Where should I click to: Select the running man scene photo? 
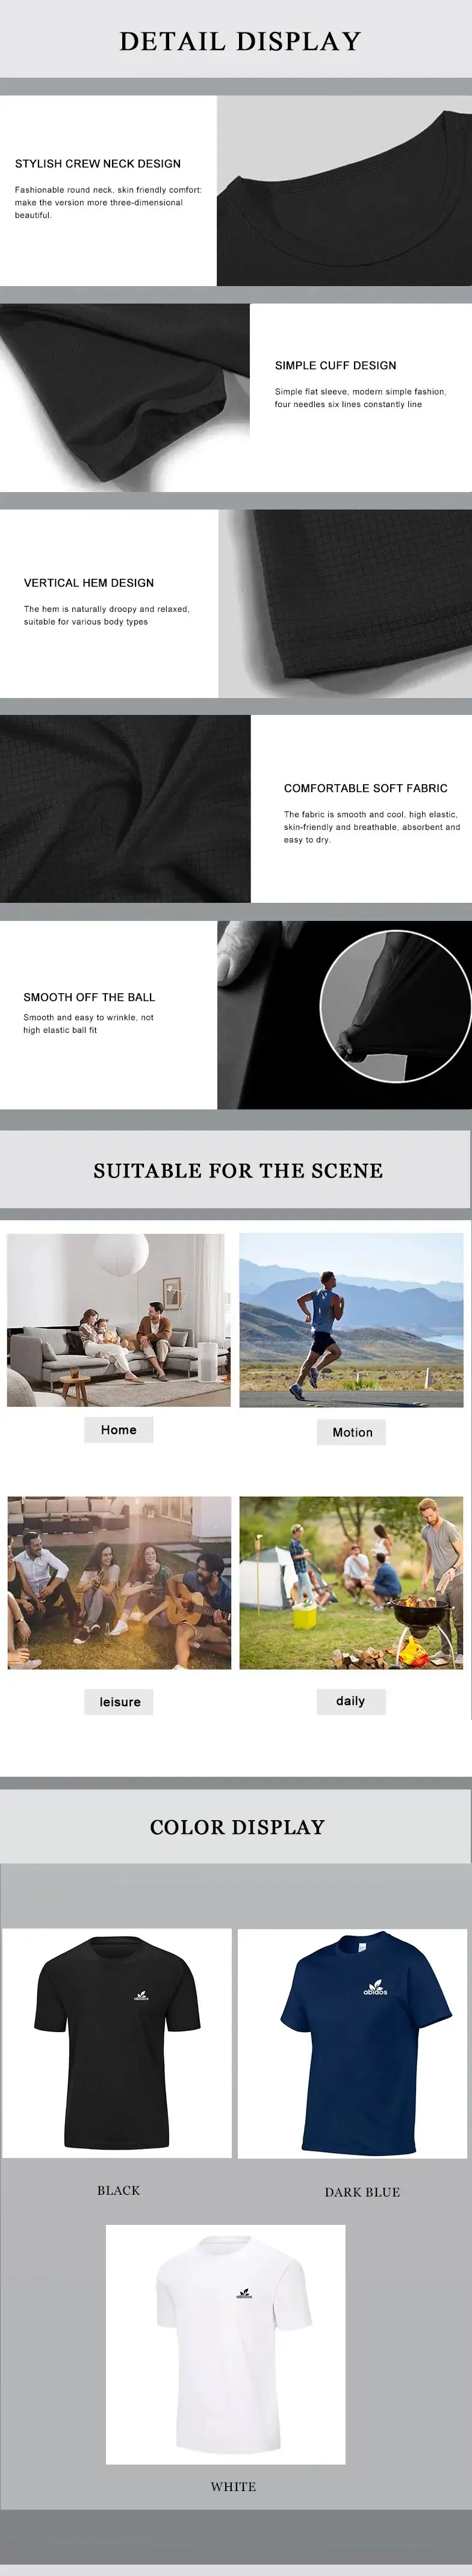[x=351, y=1320]
